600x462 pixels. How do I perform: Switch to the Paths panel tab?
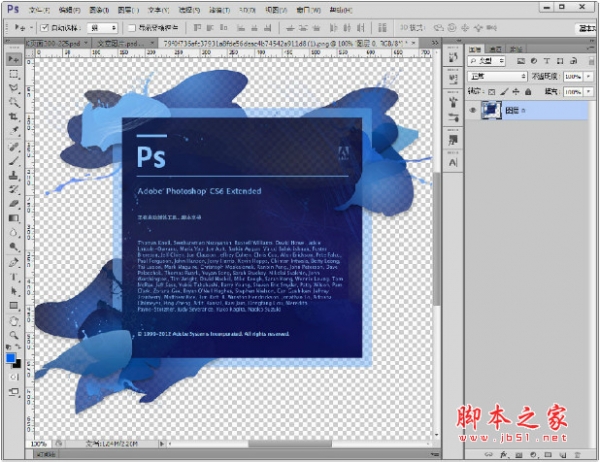click(x=516, y=49)
